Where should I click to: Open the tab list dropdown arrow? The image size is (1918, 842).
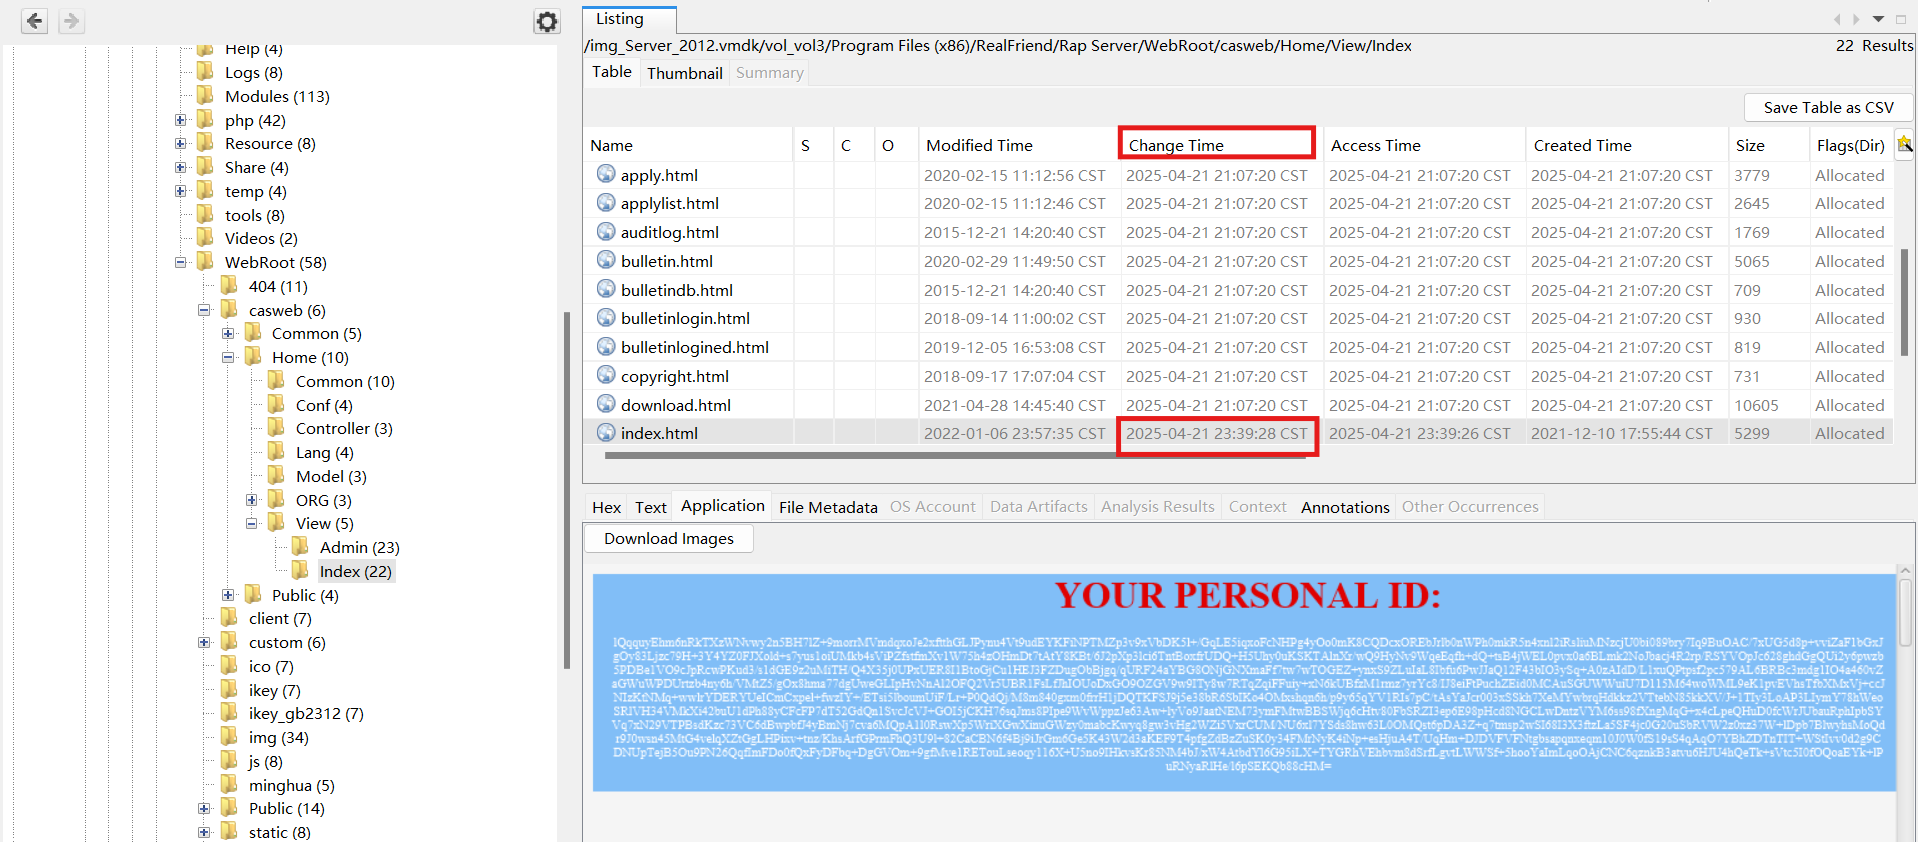coord(1878,19)
